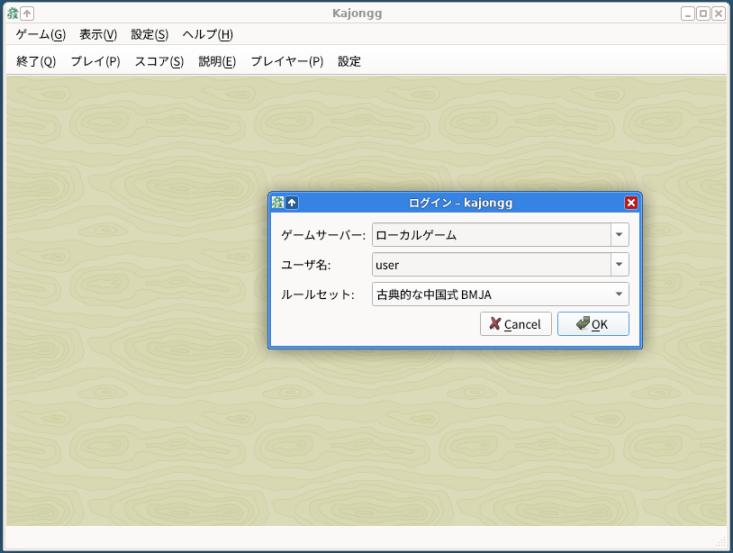Click the 終了(Q) toolbar button

coord(36,61)
